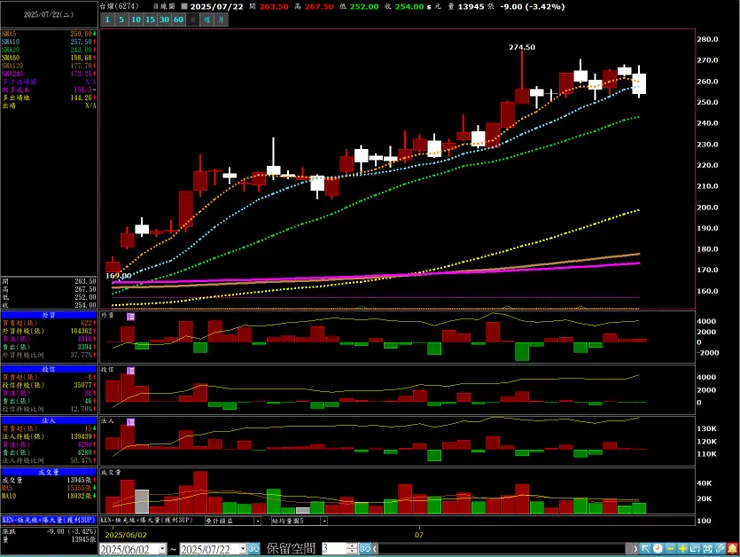Screen dimensions: 740x557
Task: Select the 30-minute timeframe button
Action: pyautogui.click(x=164, y=20)
